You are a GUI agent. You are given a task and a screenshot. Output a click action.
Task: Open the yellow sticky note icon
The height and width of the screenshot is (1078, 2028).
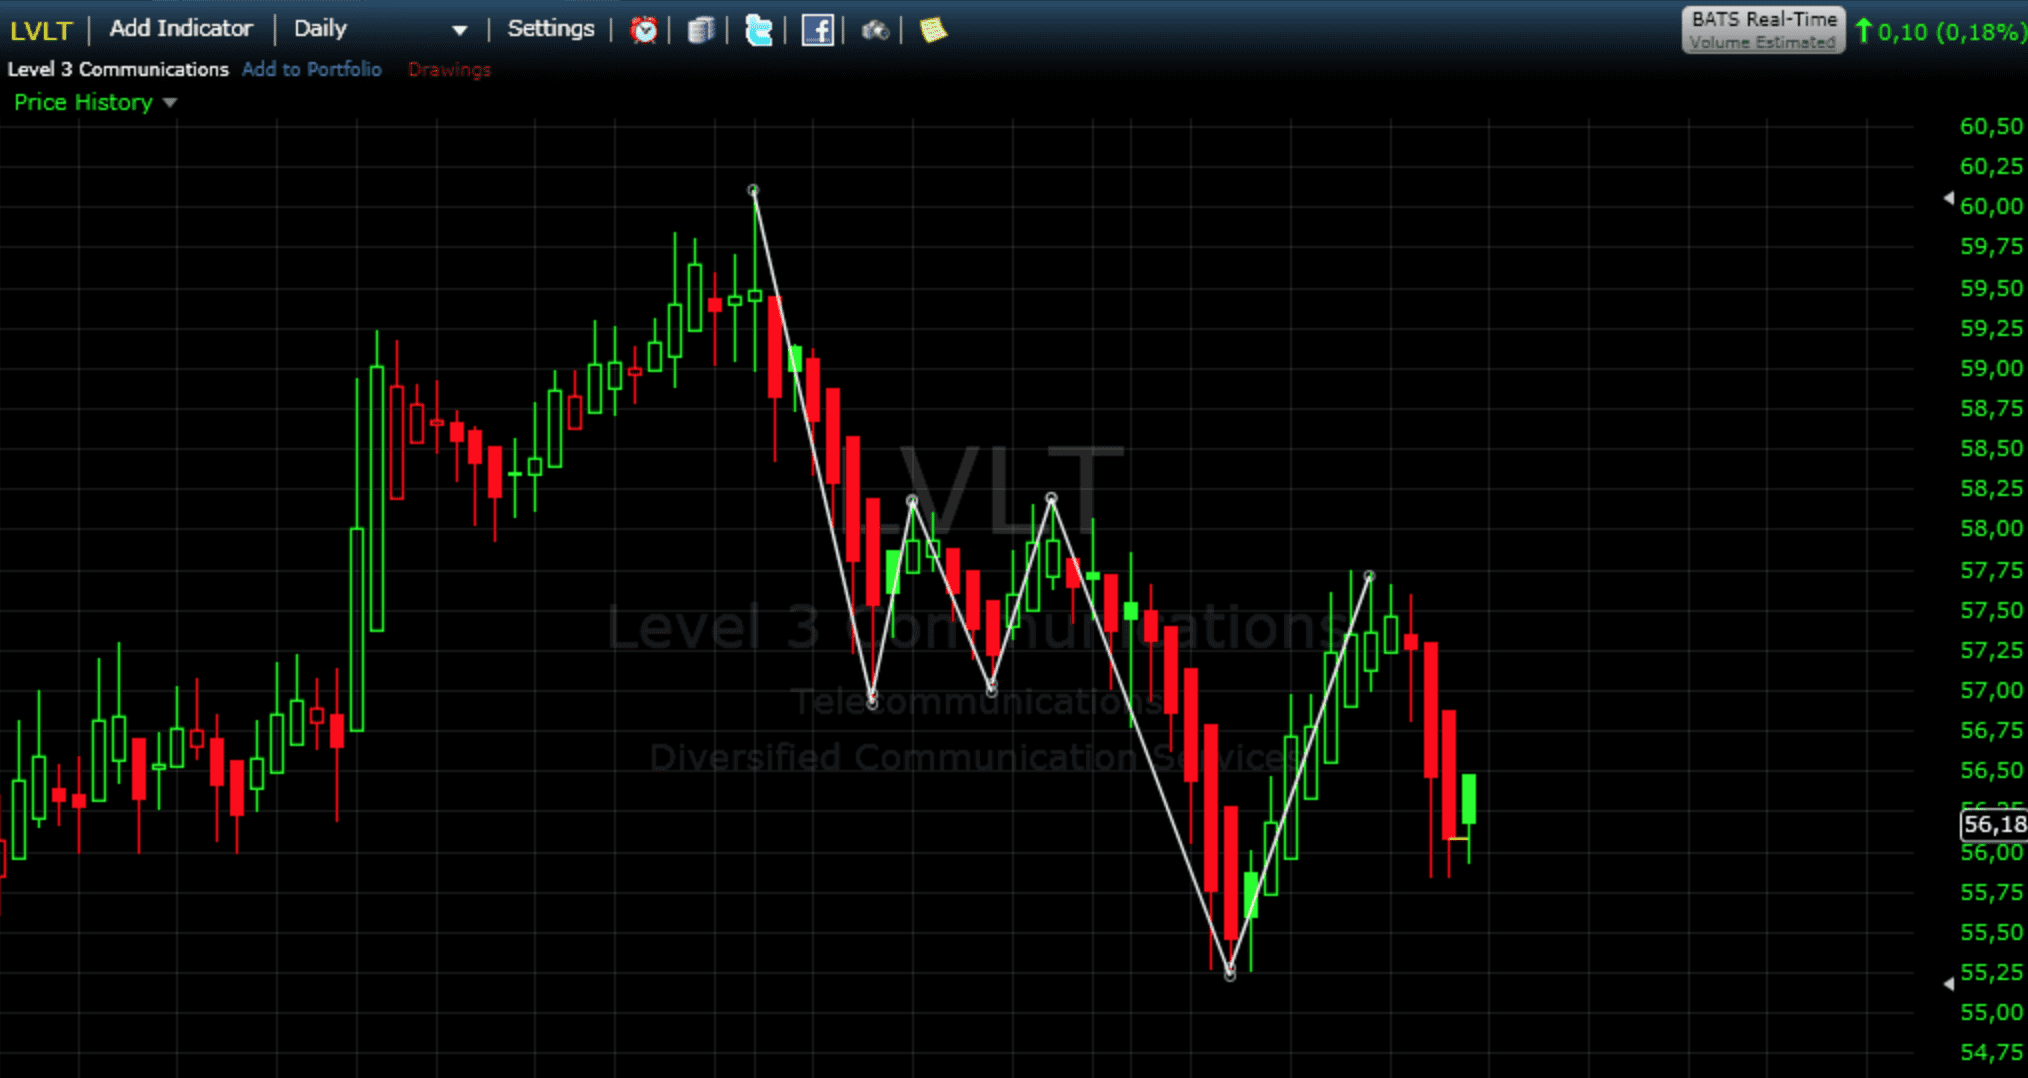click(x=932, y=30)
